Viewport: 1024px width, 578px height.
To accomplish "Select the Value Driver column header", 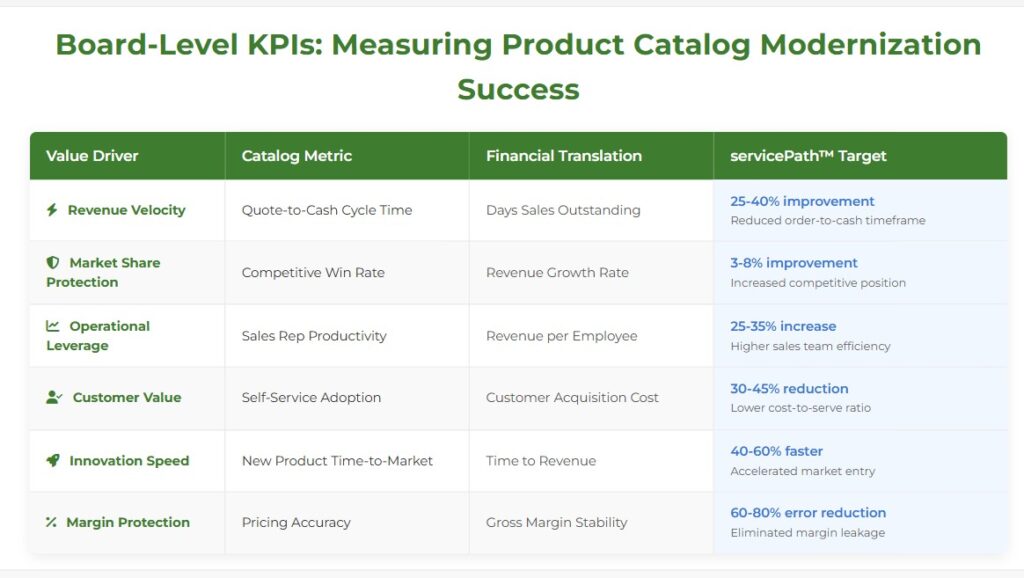I will coord(92,156).
